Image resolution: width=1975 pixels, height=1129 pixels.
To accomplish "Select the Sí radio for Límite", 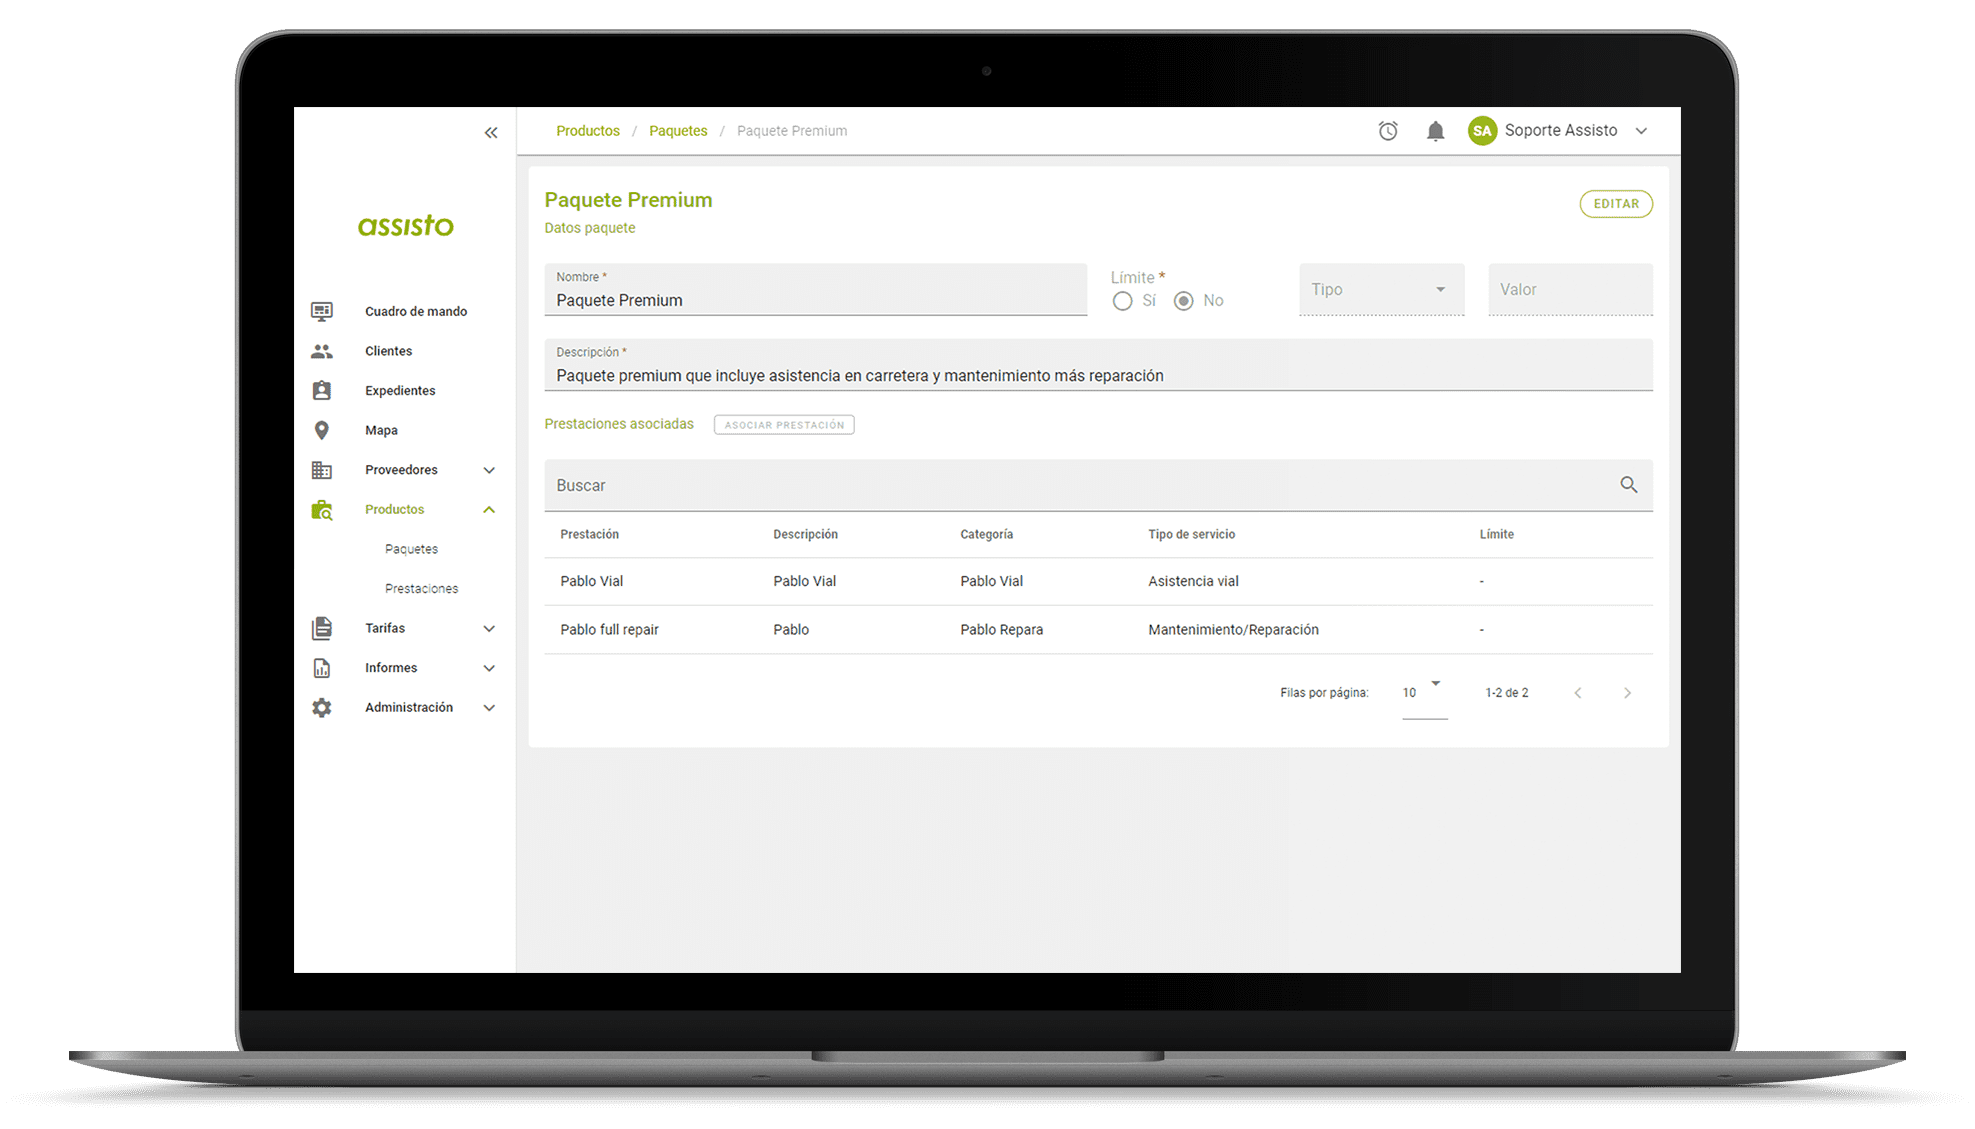I will pyautogui.click(x=1123, y=301).
